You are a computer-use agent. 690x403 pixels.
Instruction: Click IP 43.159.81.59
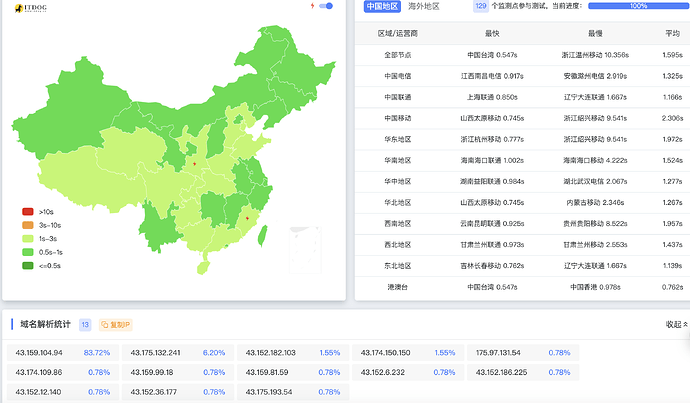[267, 372]
